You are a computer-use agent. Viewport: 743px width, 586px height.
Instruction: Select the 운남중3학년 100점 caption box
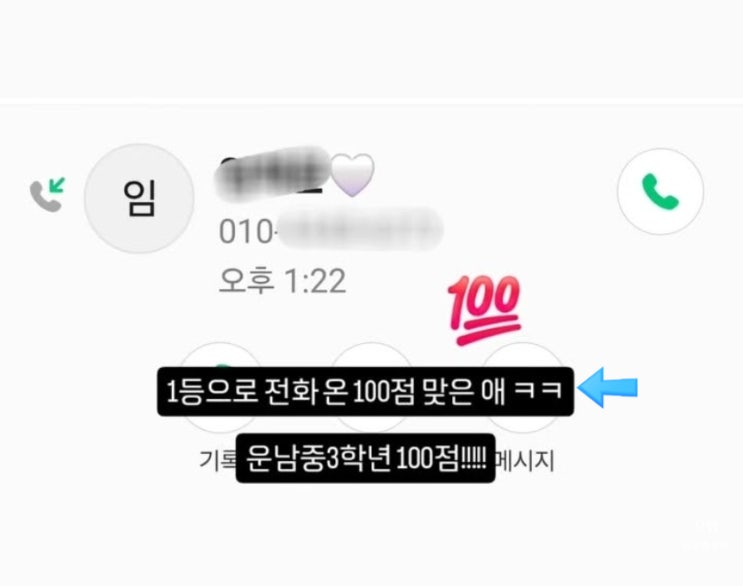click(365, 458)
